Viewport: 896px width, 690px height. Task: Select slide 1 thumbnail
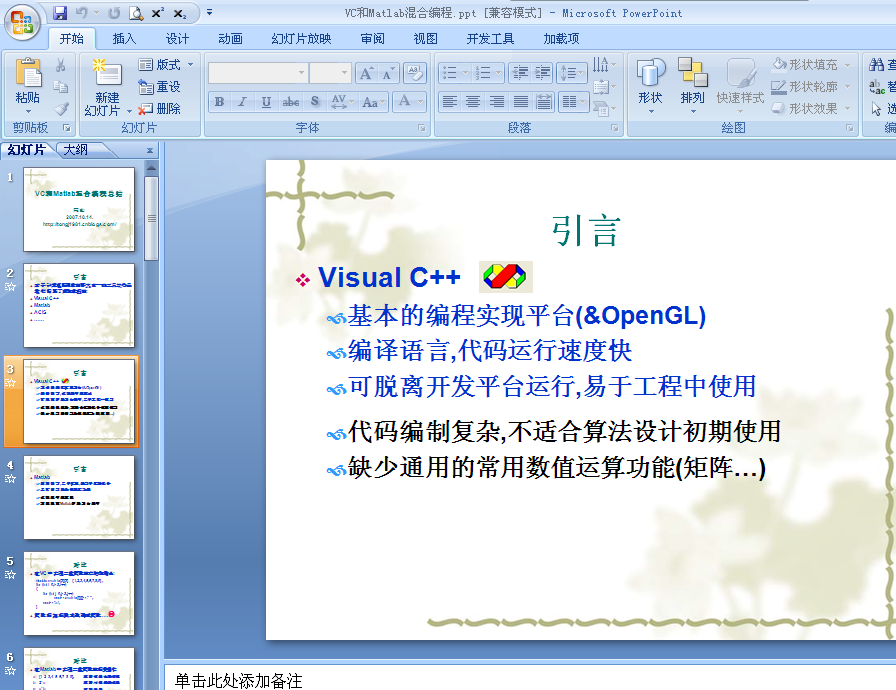click(x=79, y=209)
